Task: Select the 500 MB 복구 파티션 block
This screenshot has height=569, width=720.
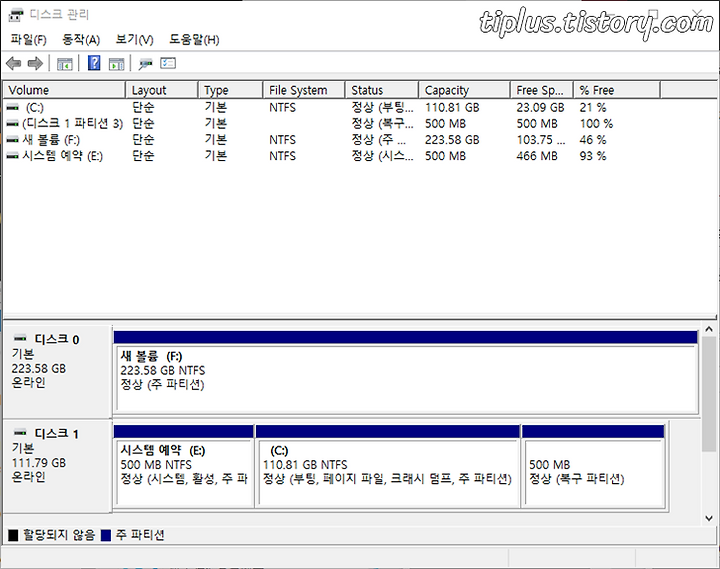Action: pos(593,466)
